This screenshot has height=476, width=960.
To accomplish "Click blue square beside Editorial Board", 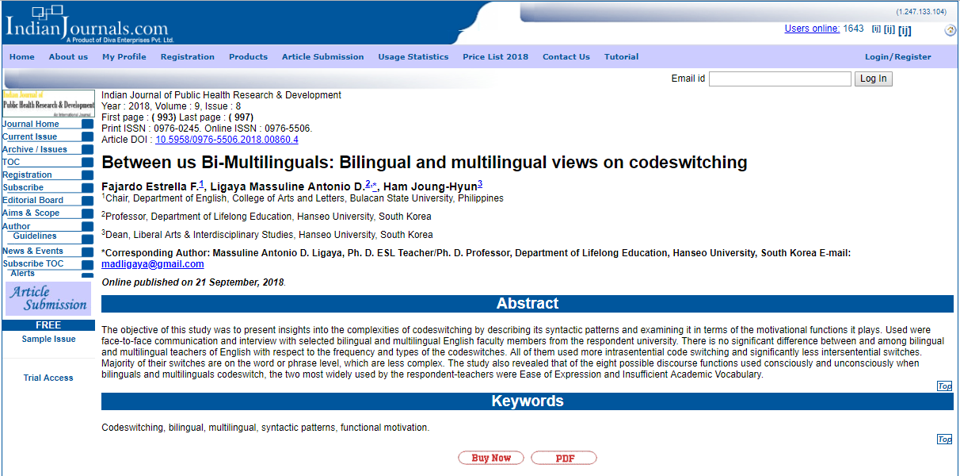I will click(x=88, y=200).
